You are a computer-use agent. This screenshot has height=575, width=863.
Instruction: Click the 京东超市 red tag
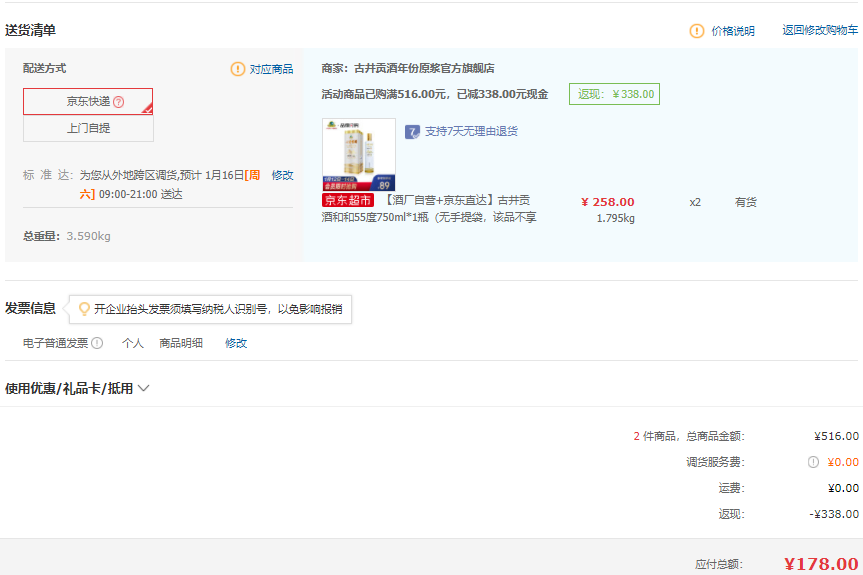(x=348, y=200)
